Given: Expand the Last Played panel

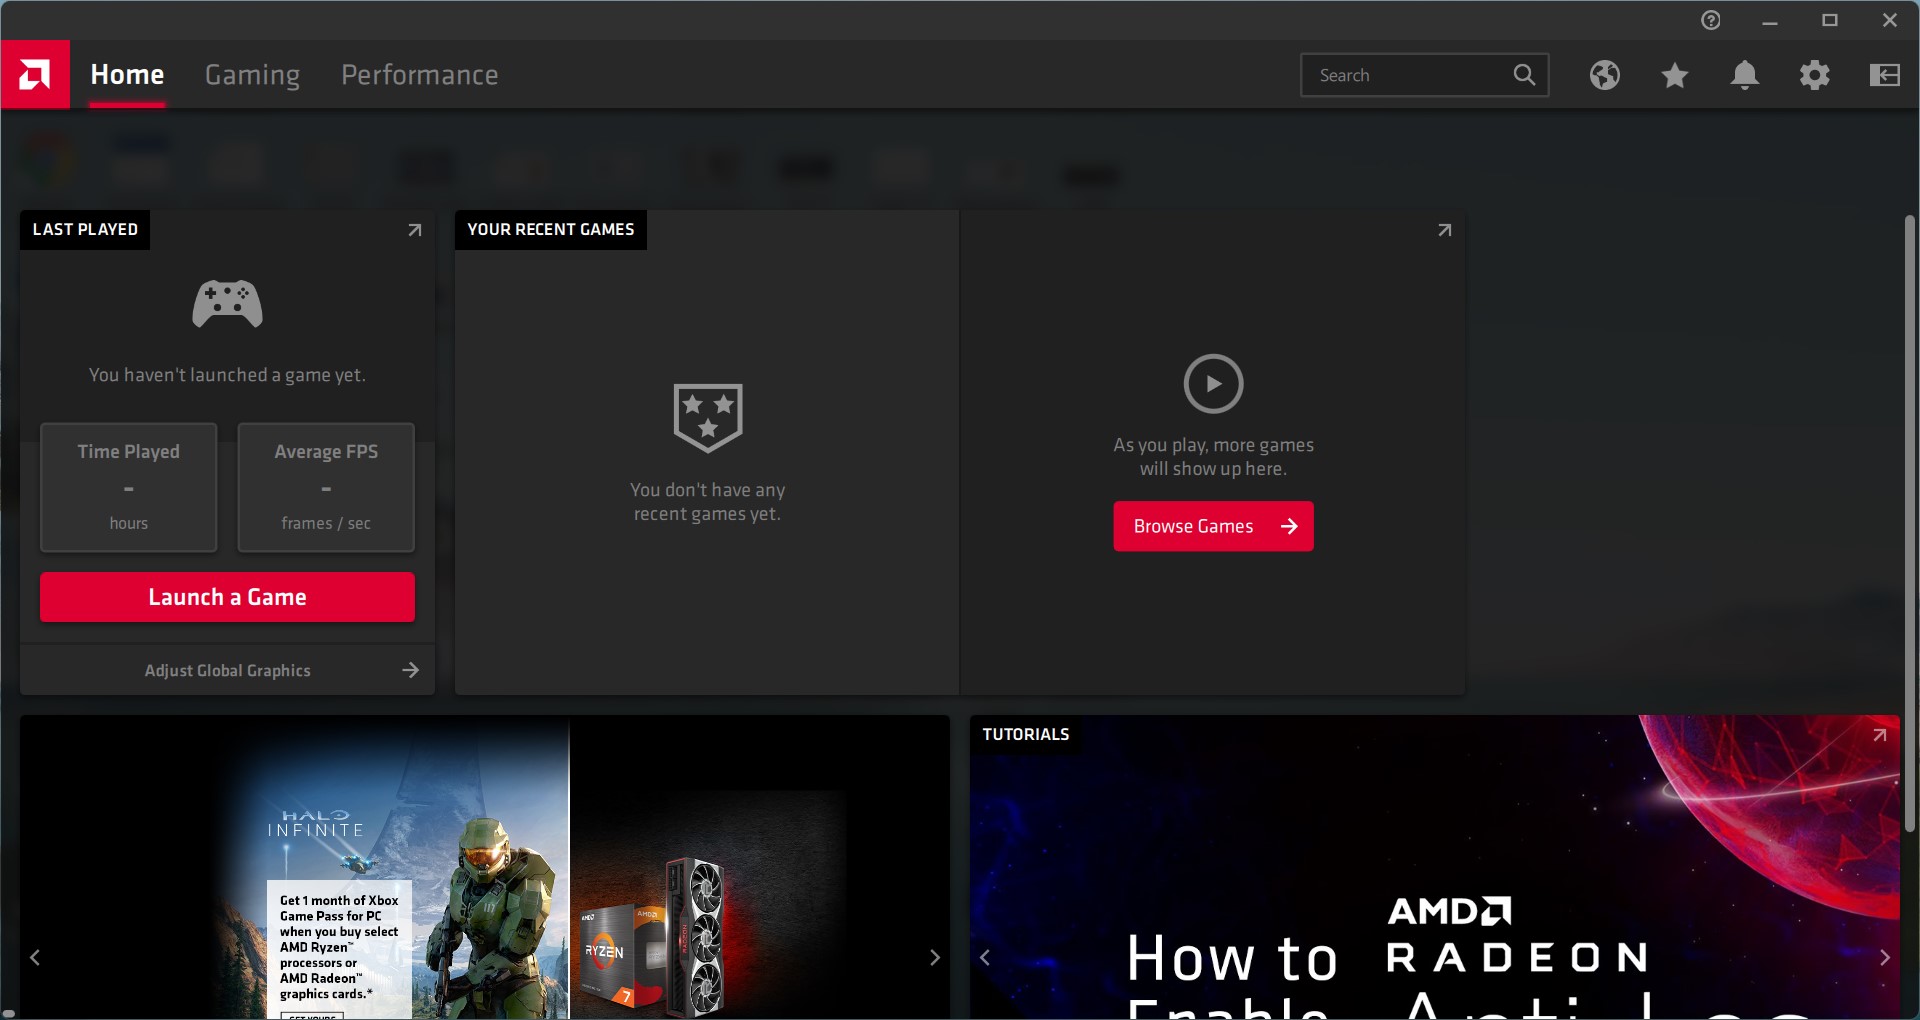Looking at the screenshot, I should coord(414,229).
